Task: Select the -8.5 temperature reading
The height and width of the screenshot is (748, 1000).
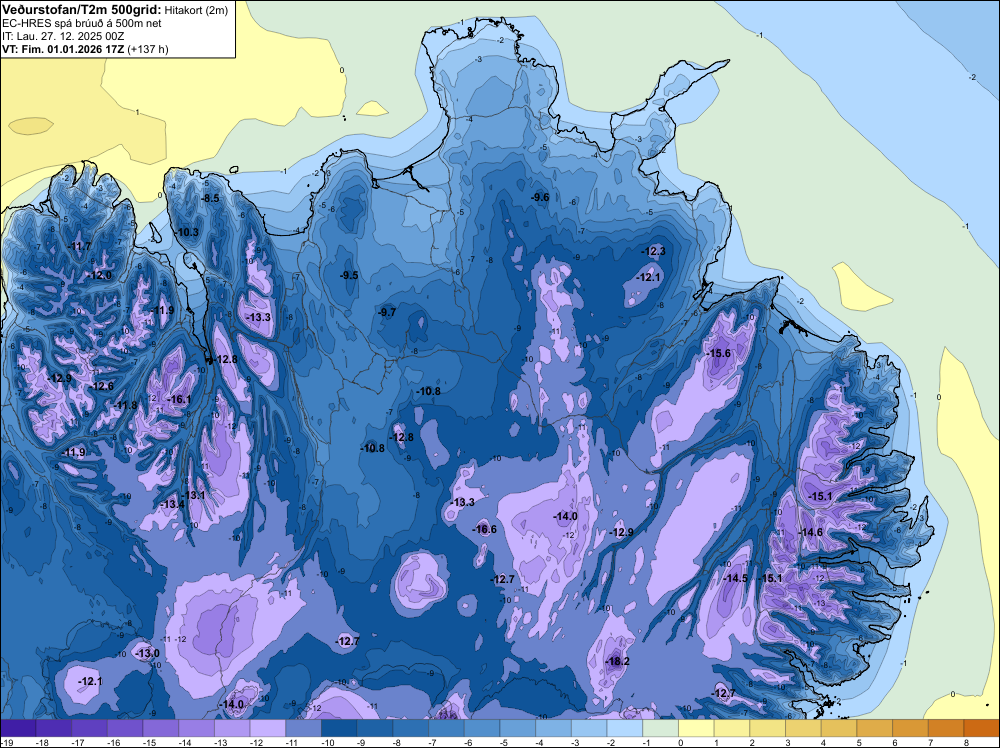Action: (210, 198)
